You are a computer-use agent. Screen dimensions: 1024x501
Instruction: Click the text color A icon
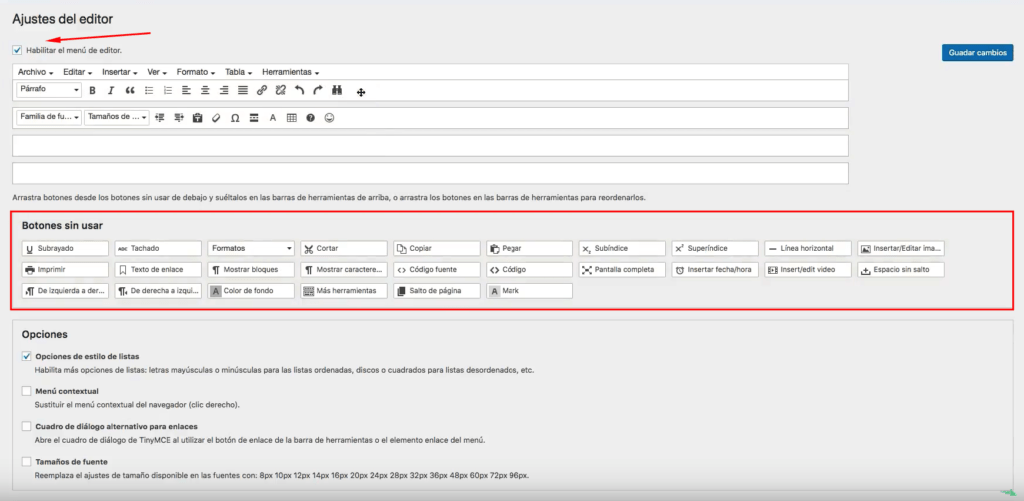coord(273,118)
